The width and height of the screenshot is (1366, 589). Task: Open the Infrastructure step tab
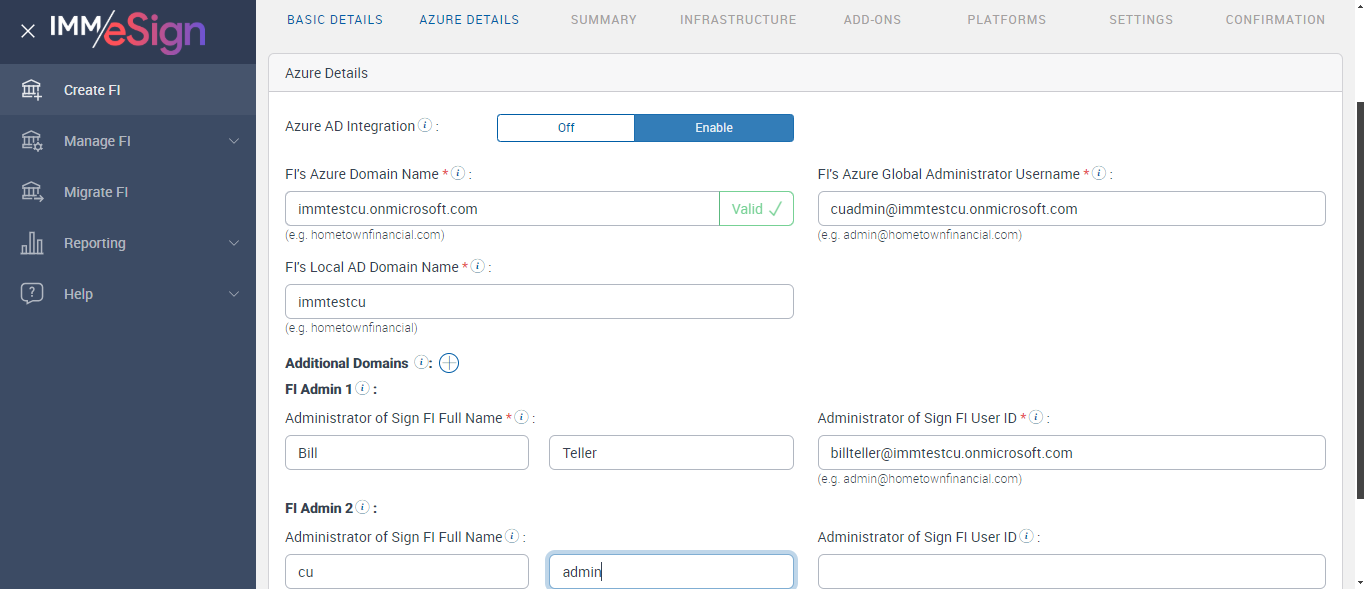pyautogui.click(x=738, y=20)
